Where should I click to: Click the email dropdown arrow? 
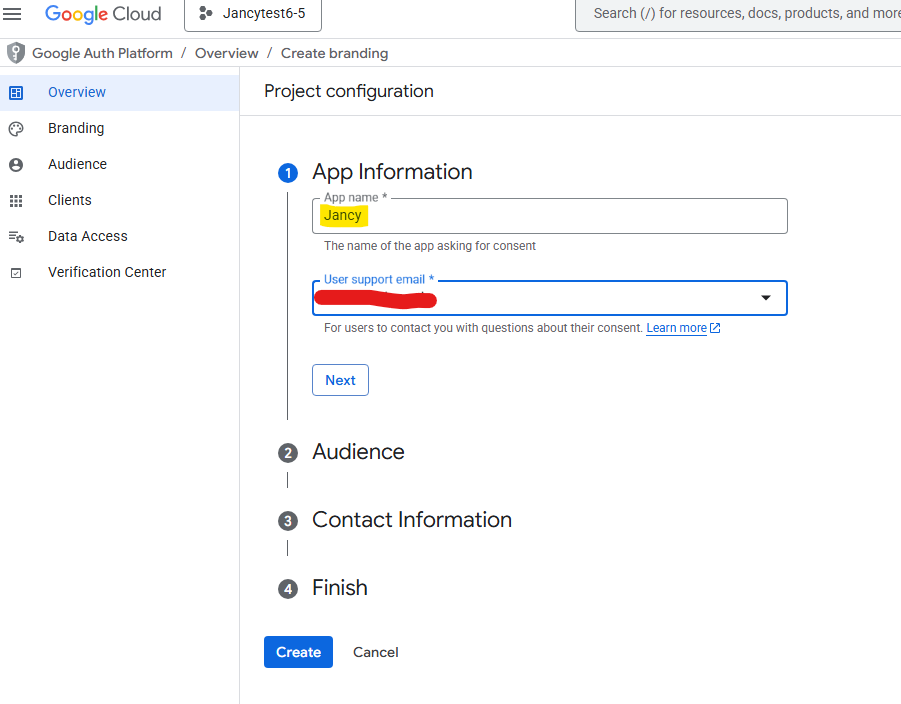point(766,298)
